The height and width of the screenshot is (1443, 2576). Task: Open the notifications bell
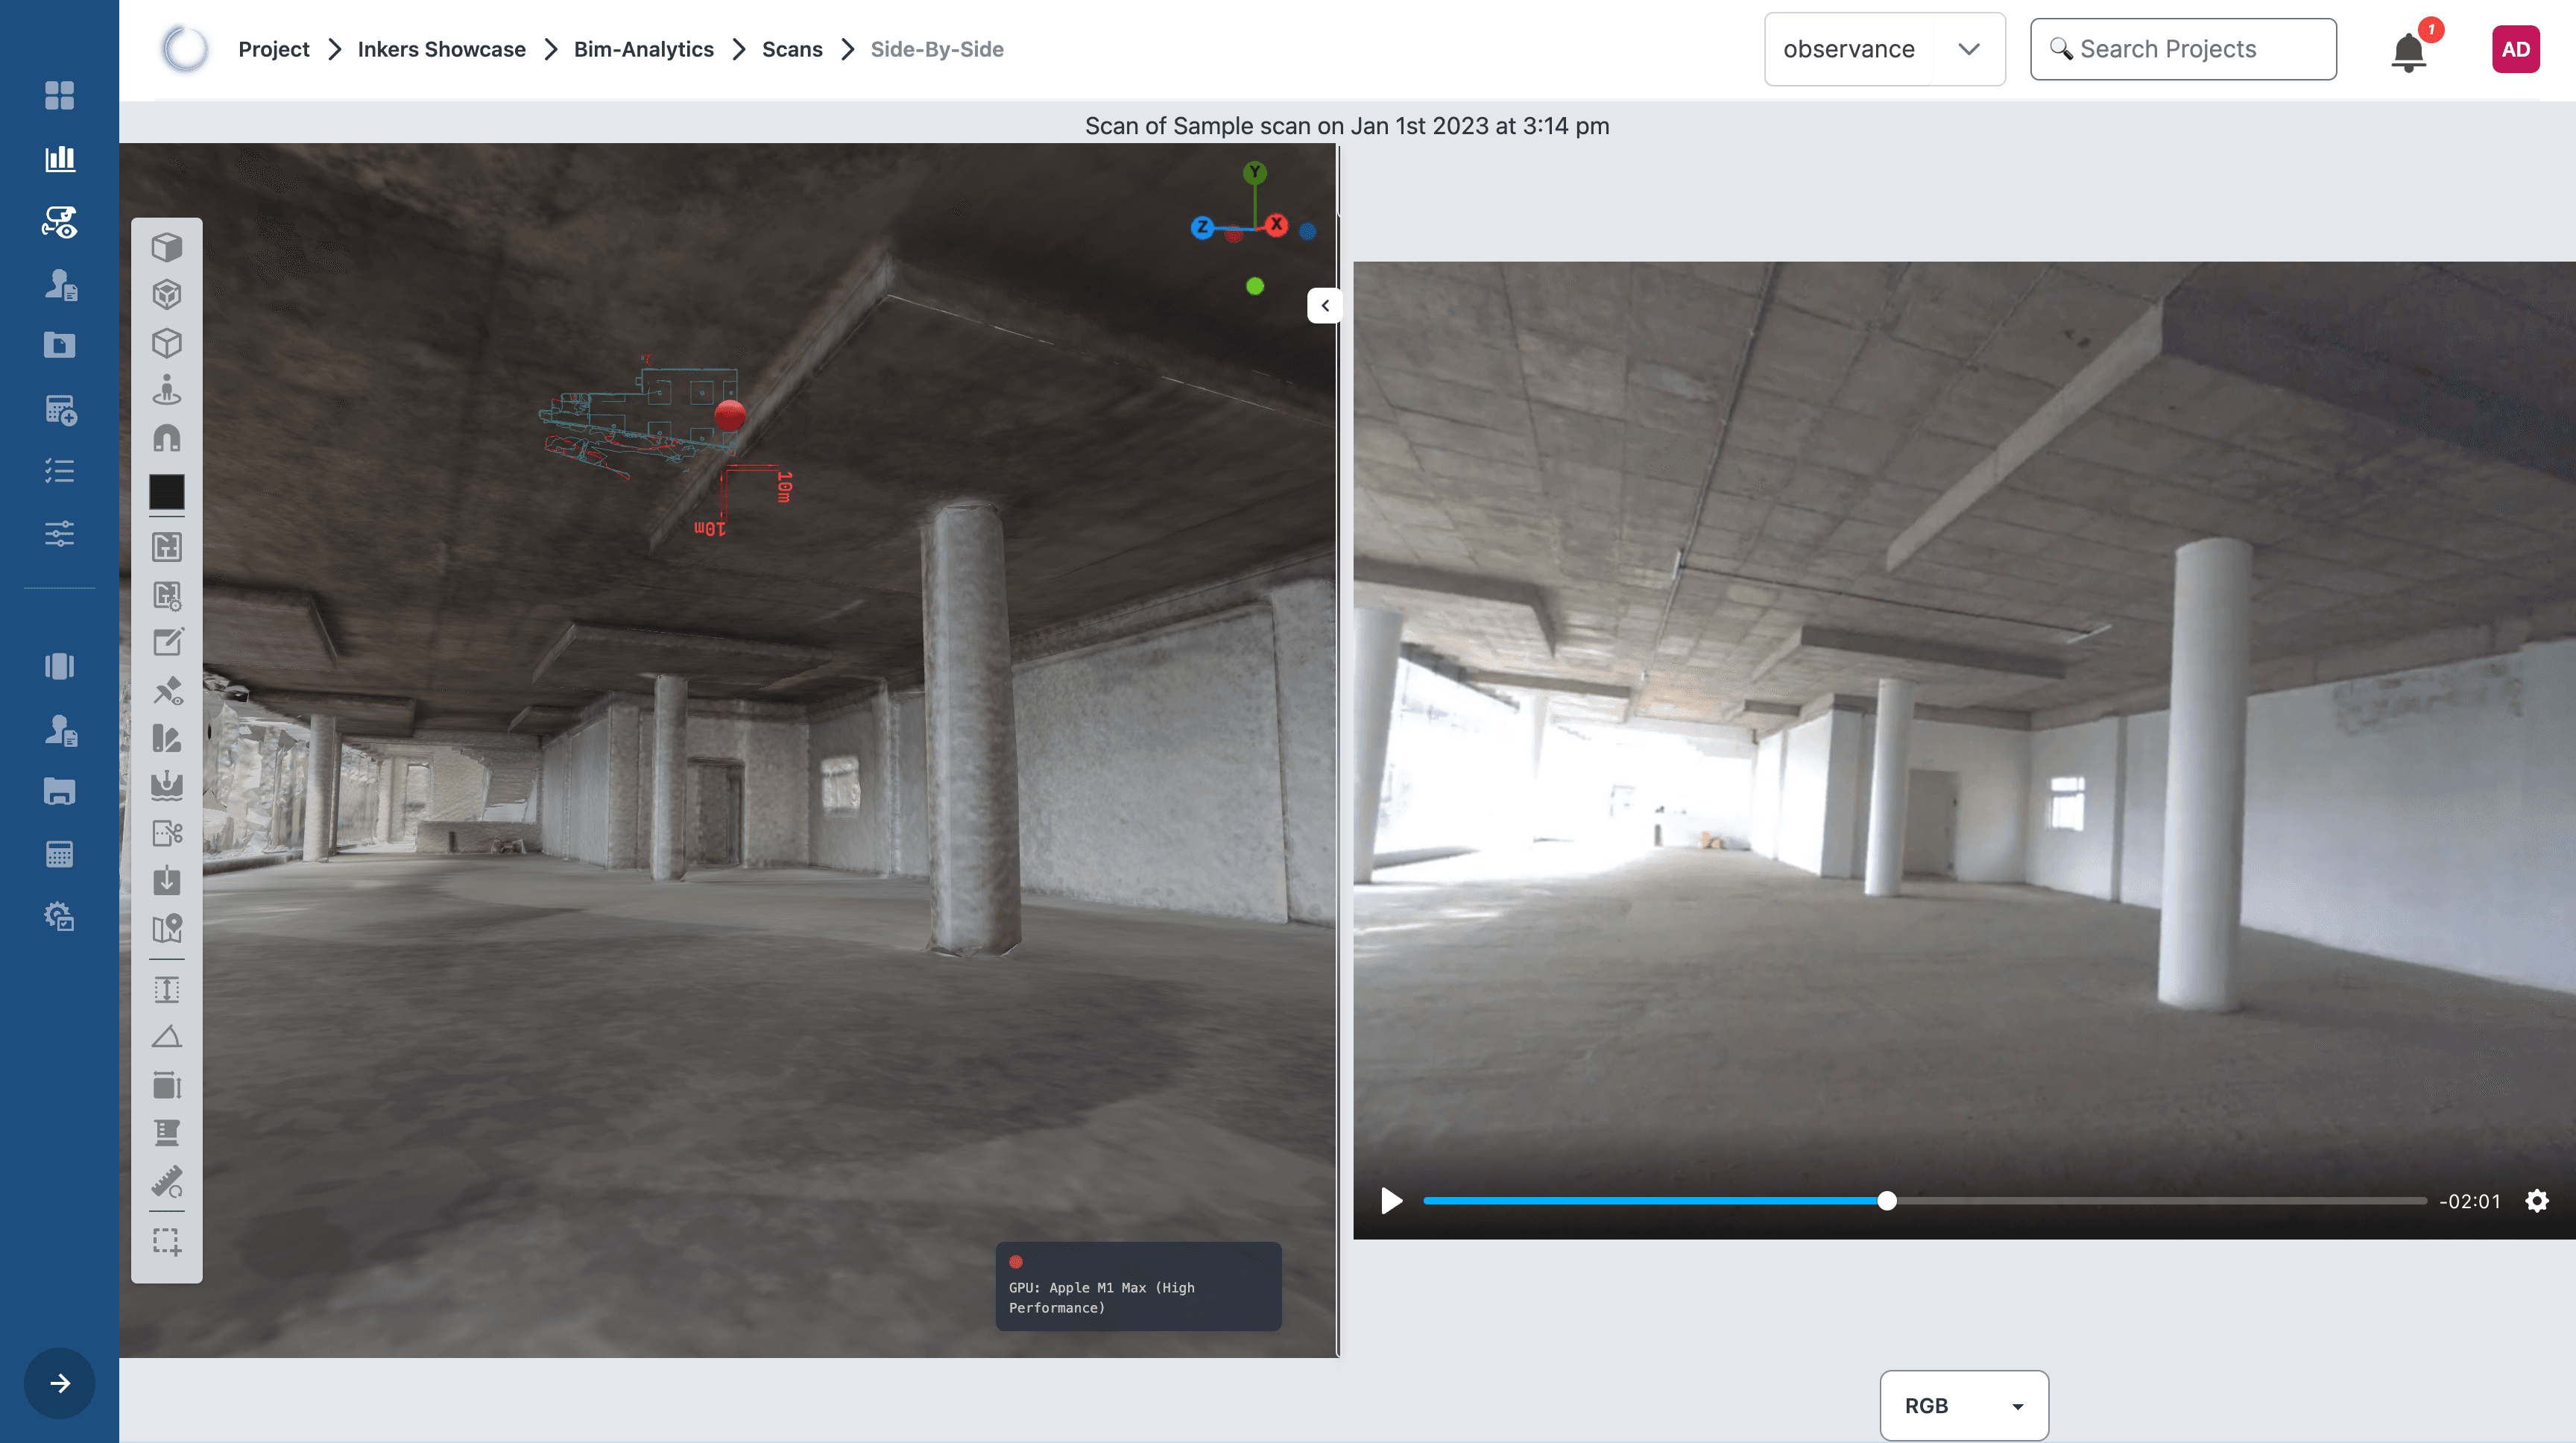point(2408,50)
